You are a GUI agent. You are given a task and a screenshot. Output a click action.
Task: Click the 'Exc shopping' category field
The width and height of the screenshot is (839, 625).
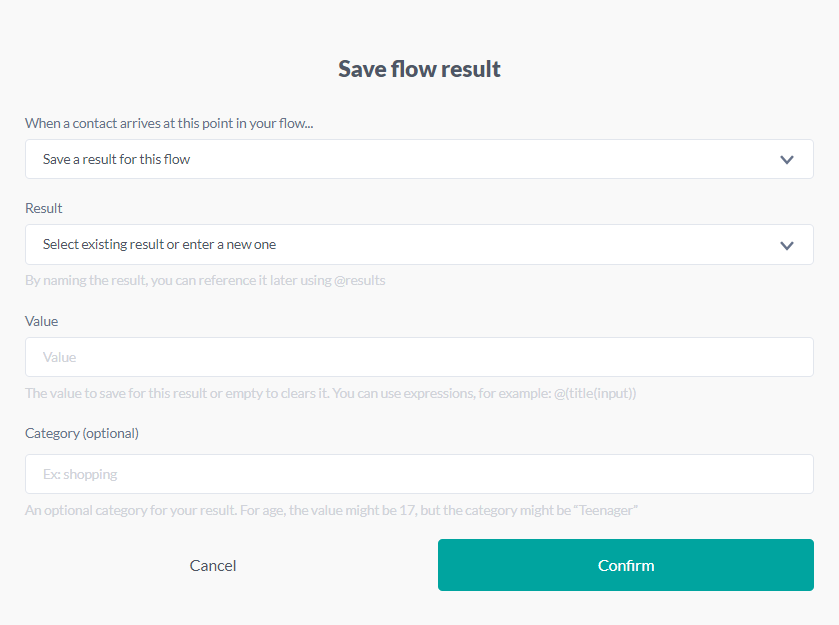click(419, 474)
